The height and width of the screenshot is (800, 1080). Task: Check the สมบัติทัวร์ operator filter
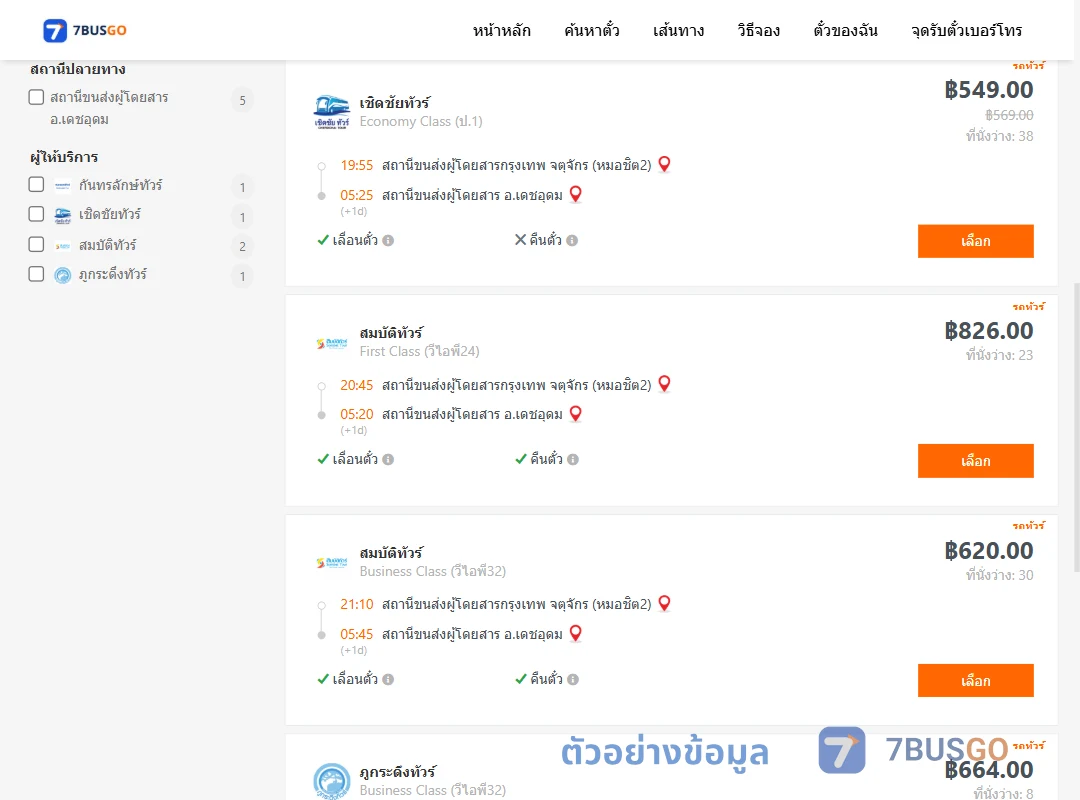(x=37, y=245)
